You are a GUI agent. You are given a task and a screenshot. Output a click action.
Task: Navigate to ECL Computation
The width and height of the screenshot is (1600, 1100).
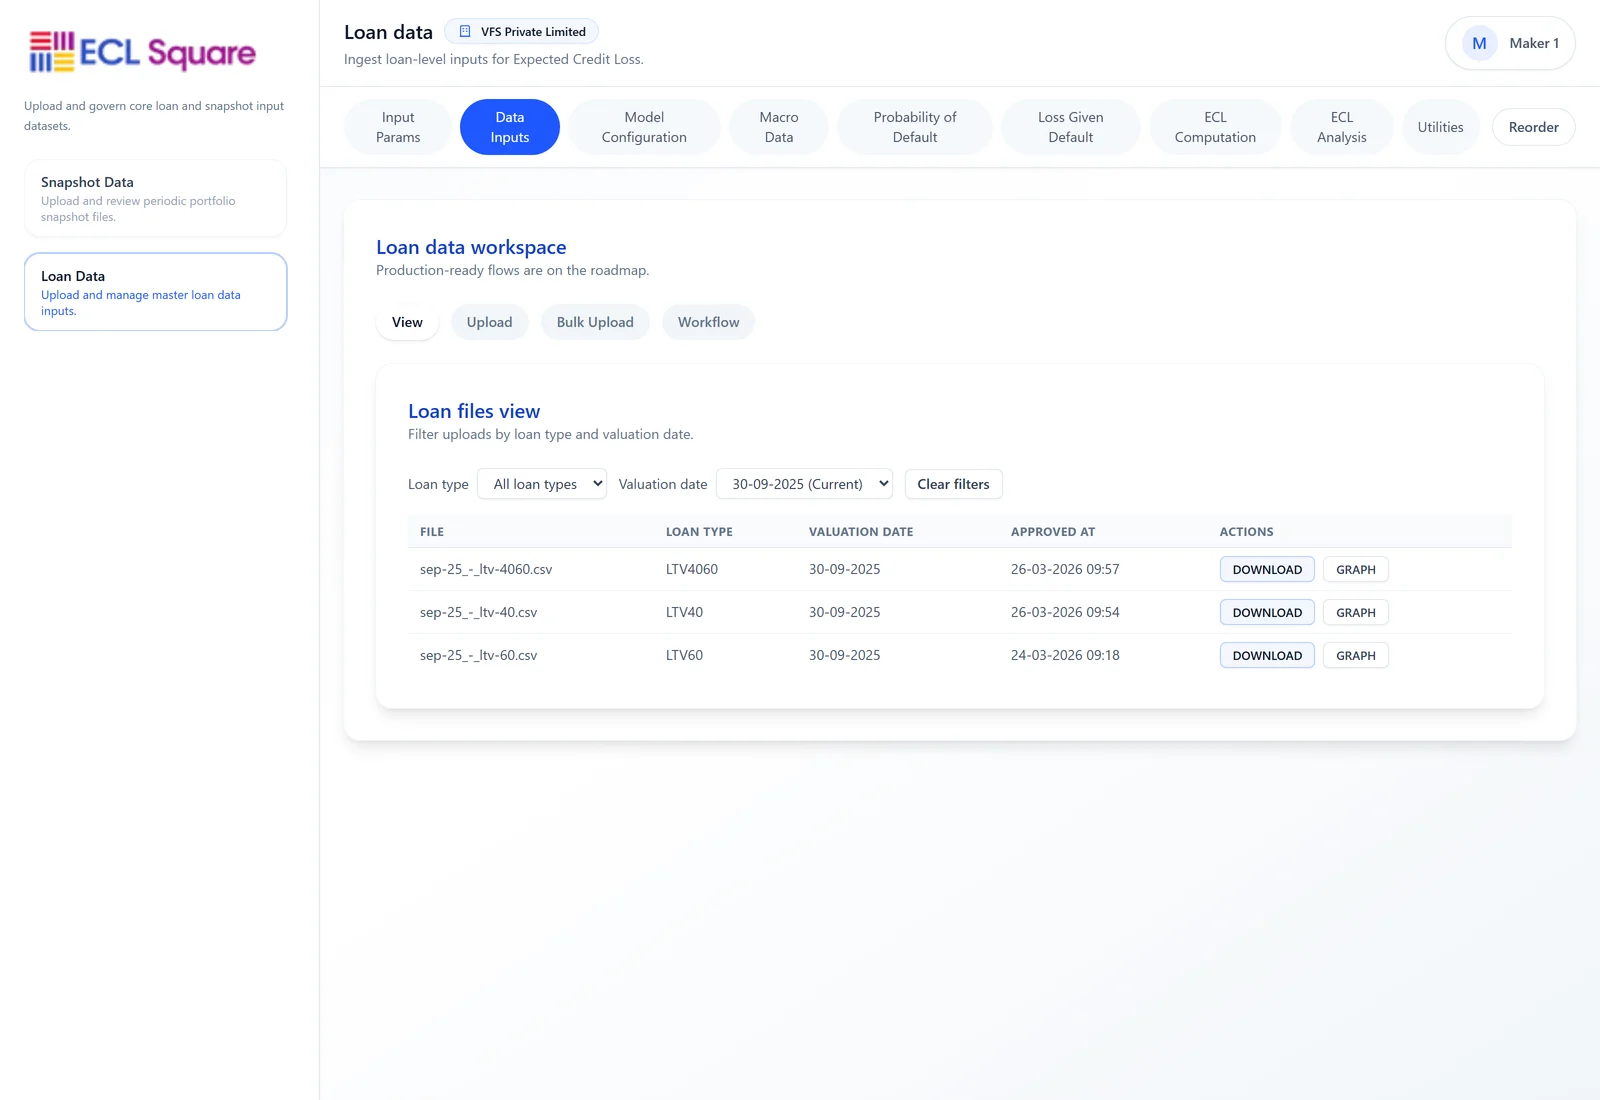pos(1215,127)
